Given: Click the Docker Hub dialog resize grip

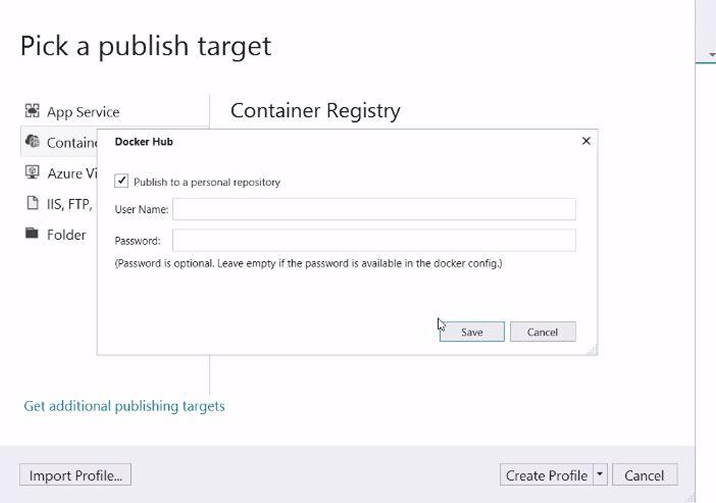Looking at the screenshot, I should click(592, 349).
